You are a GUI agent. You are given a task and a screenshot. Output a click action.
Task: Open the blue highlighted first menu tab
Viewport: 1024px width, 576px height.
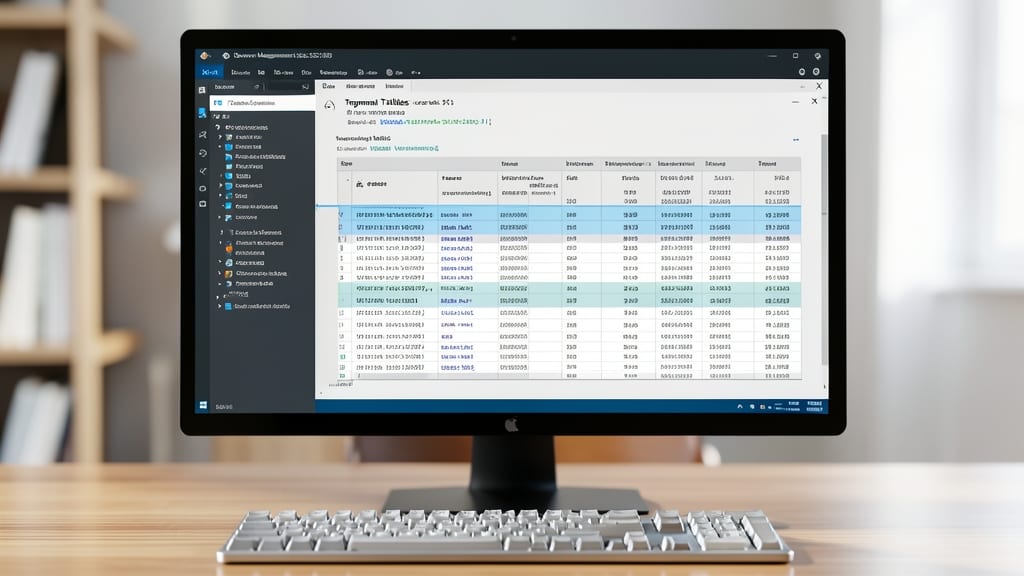point(210,72)
